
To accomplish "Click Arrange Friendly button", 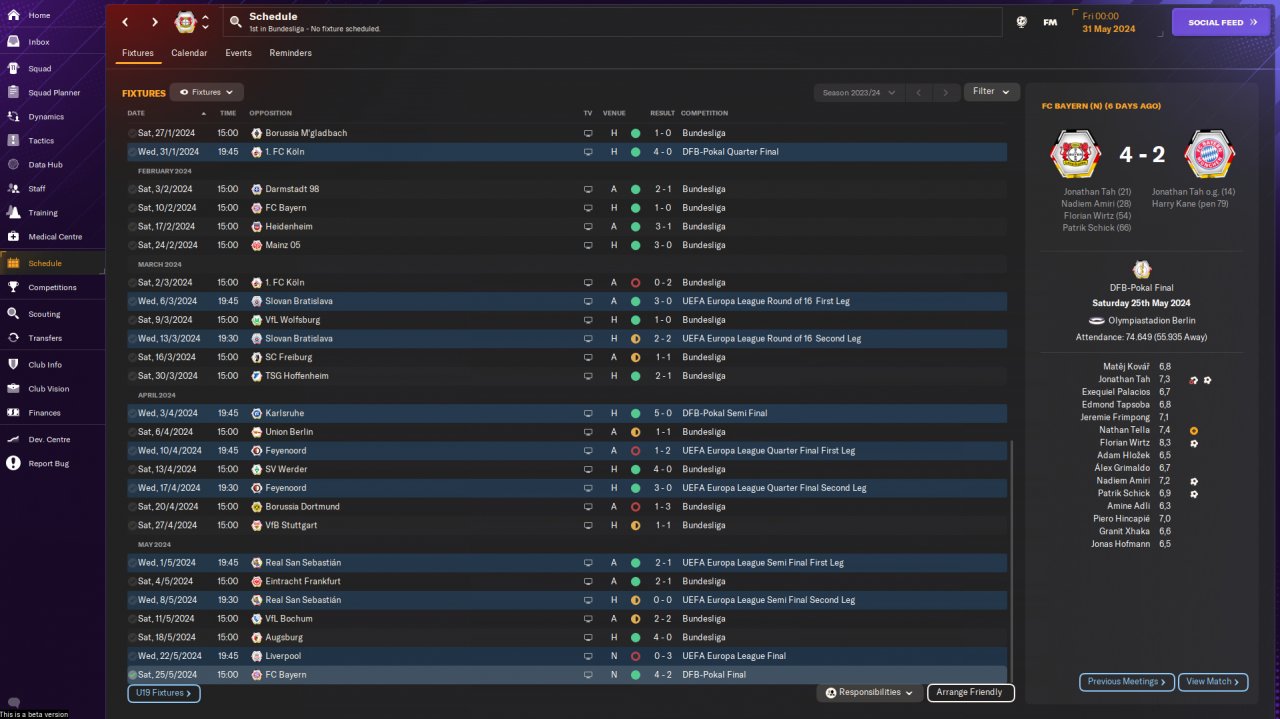I will 970,692.
